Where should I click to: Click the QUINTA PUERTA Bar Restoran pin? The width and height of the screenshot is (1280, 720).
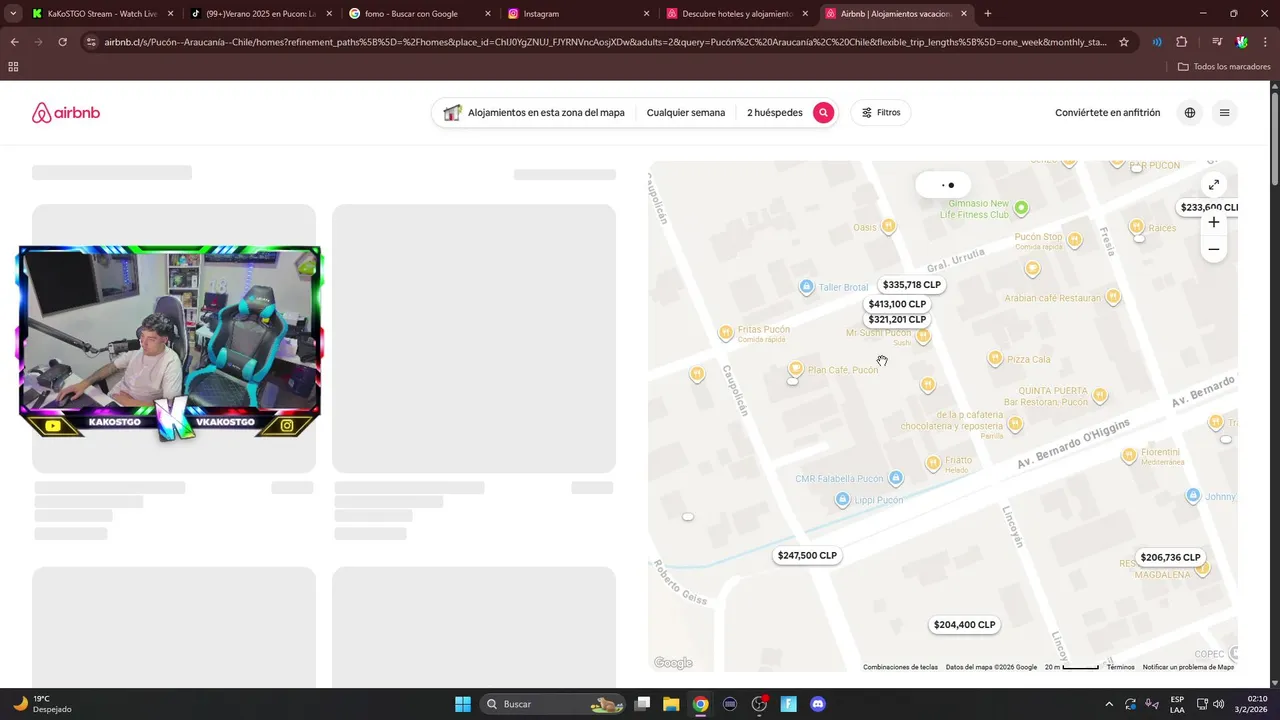[1100, 395]
